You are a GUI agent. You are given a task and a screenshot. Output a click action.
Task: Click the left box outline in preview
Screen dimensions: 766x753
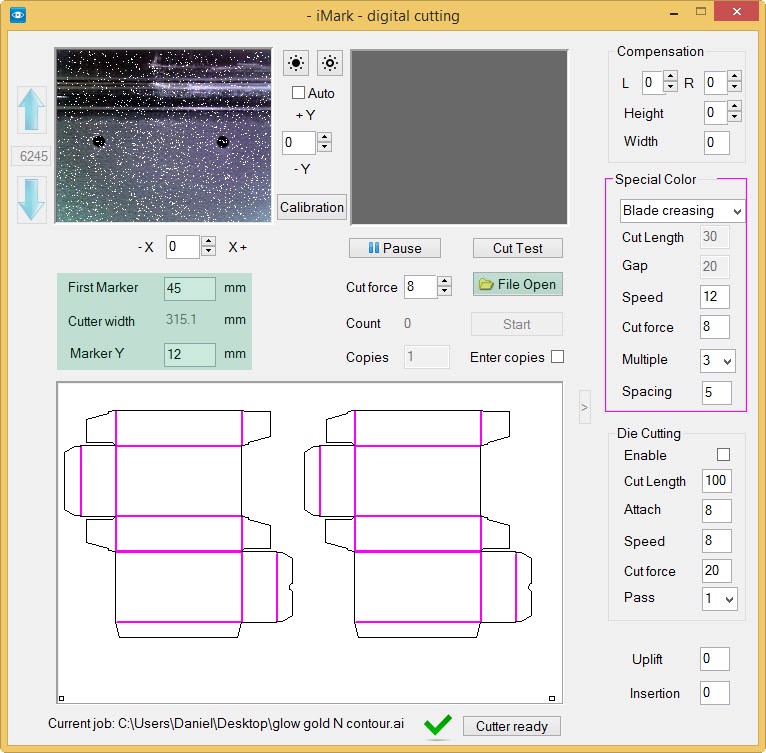178,524
